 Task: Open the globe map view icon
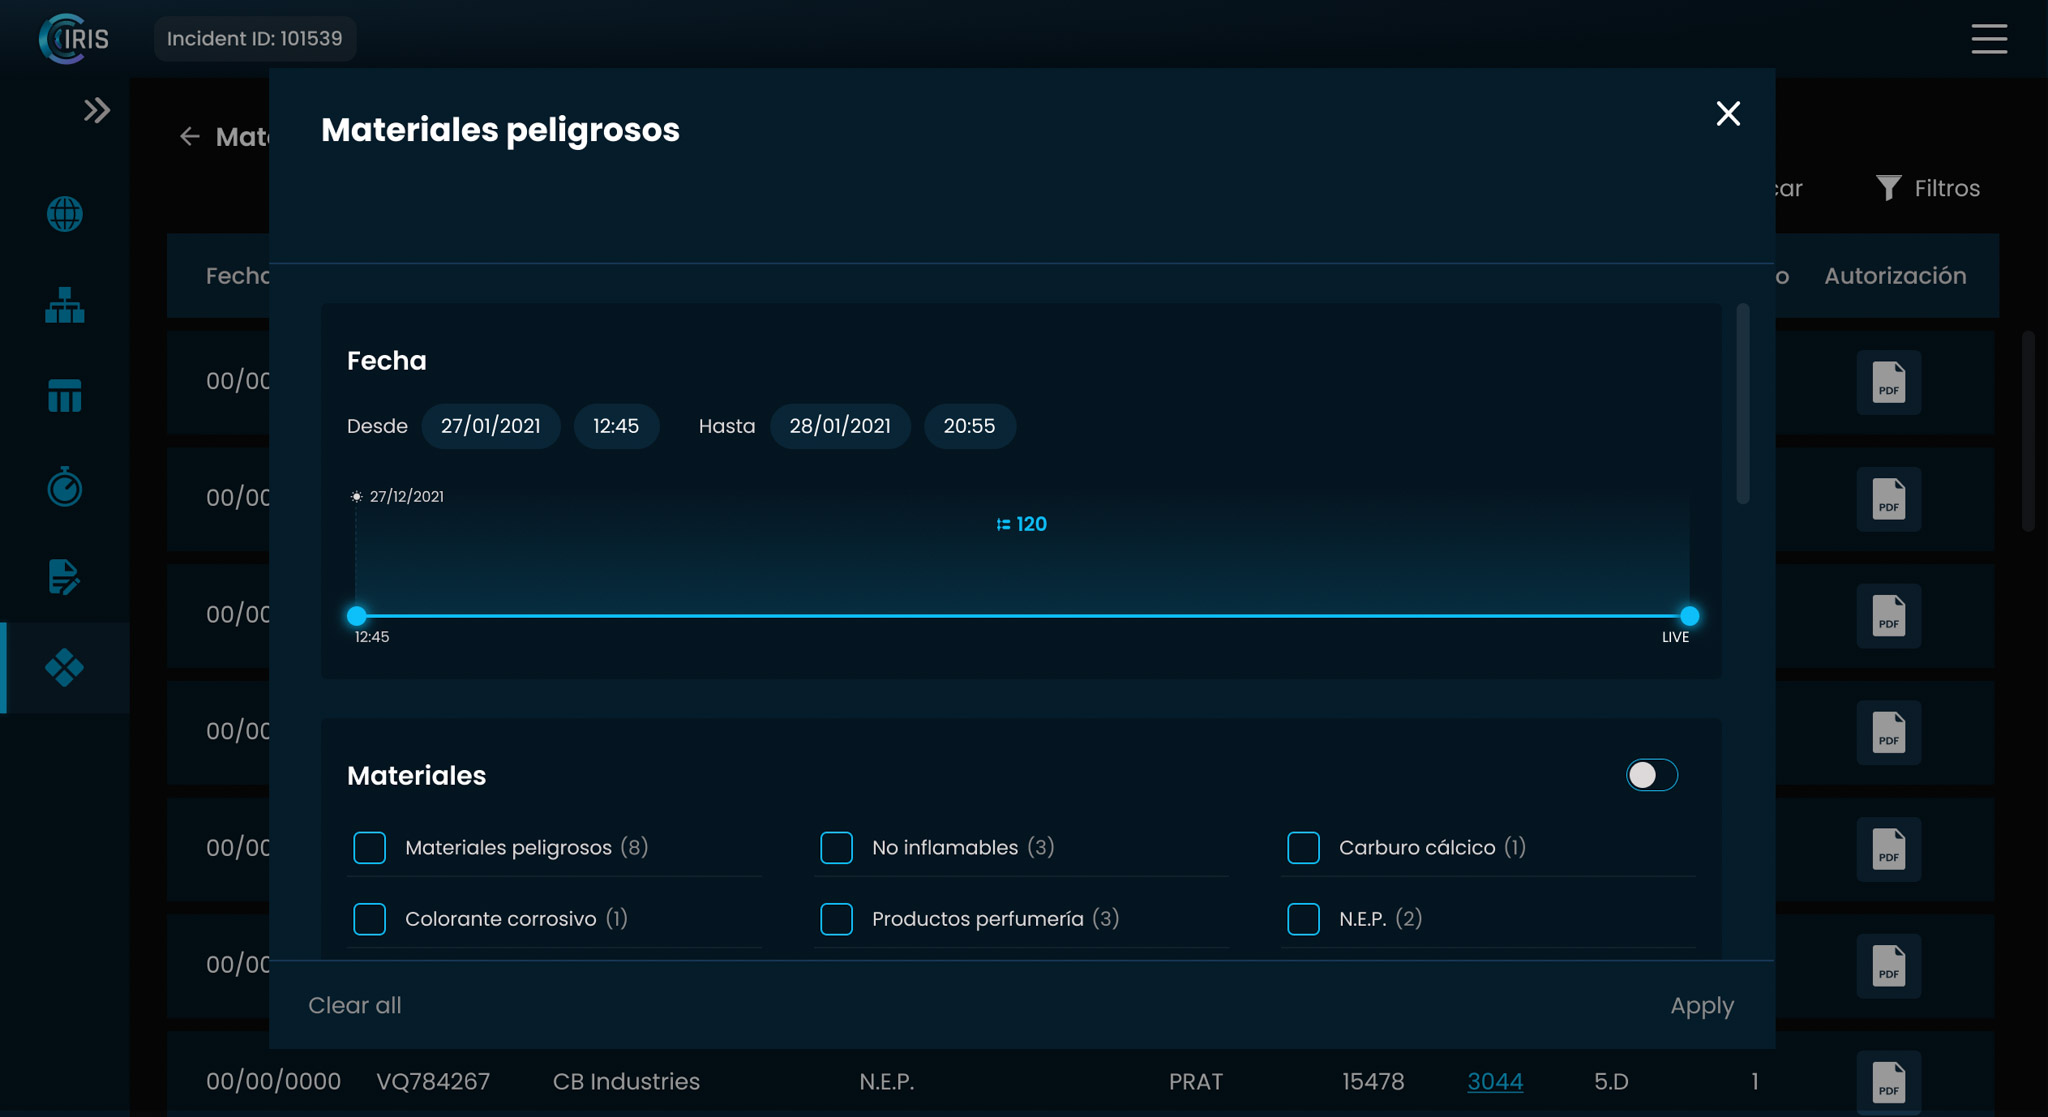[64, 214]
